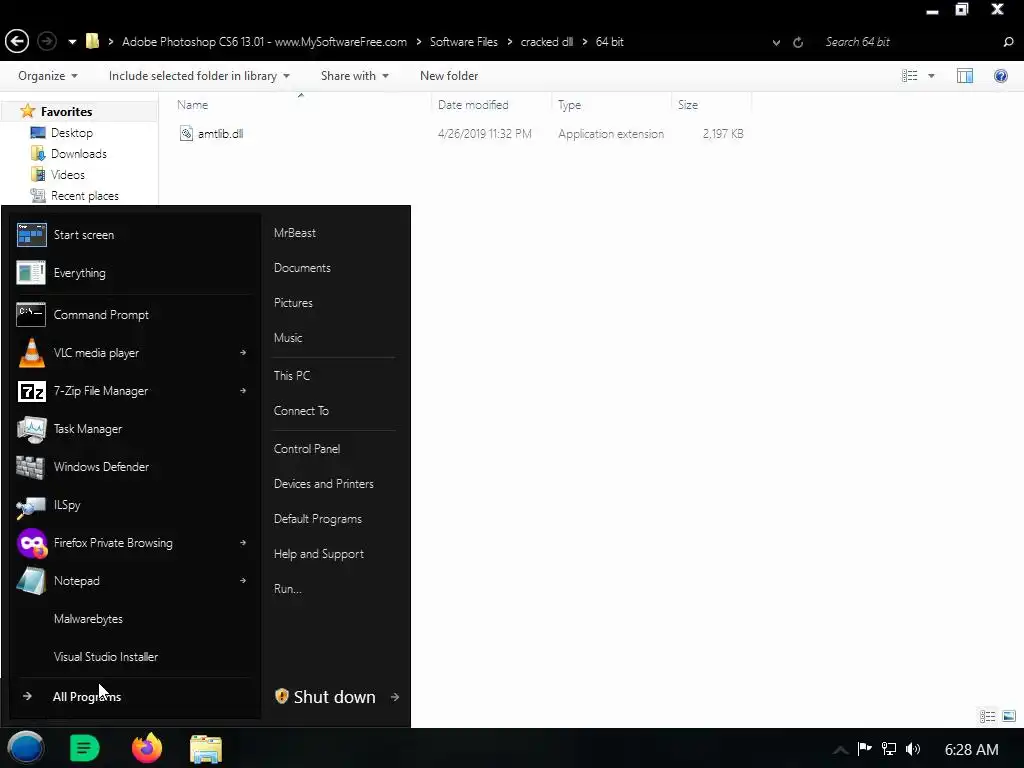1024x768 pixels.
Task: Open recent locations dropdown arrow
Action: 72,42
